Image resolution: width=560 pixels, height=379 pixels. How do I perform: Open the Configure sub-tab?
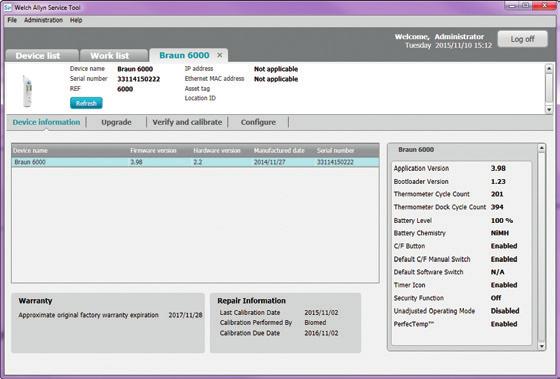(258, 122)
